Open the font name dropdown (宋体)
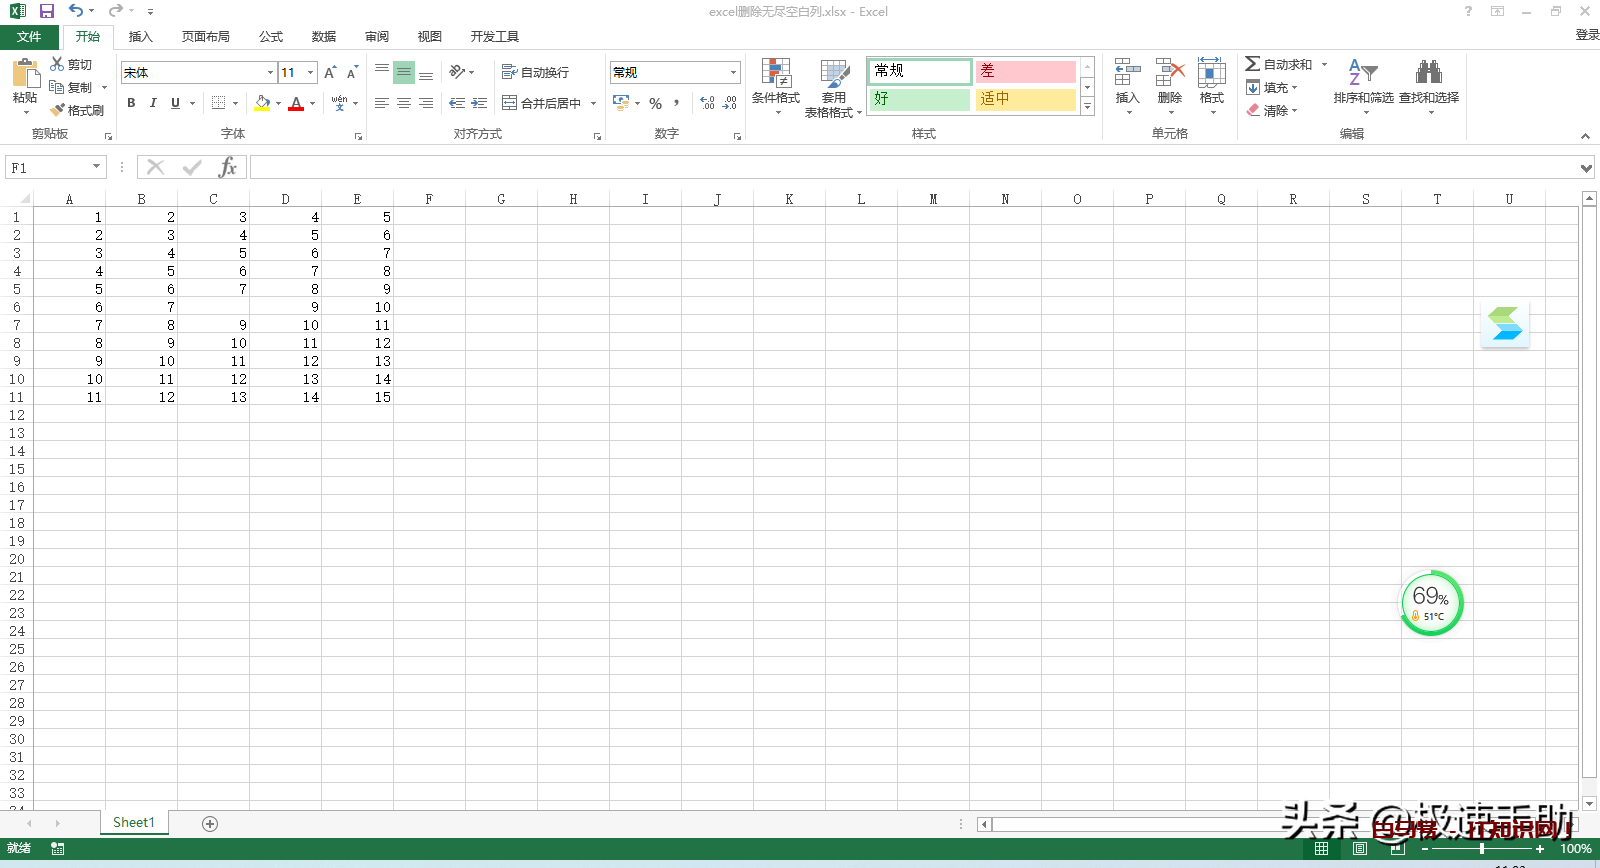1600x868 pixels. pyautogui.click(x=270, y=73)
